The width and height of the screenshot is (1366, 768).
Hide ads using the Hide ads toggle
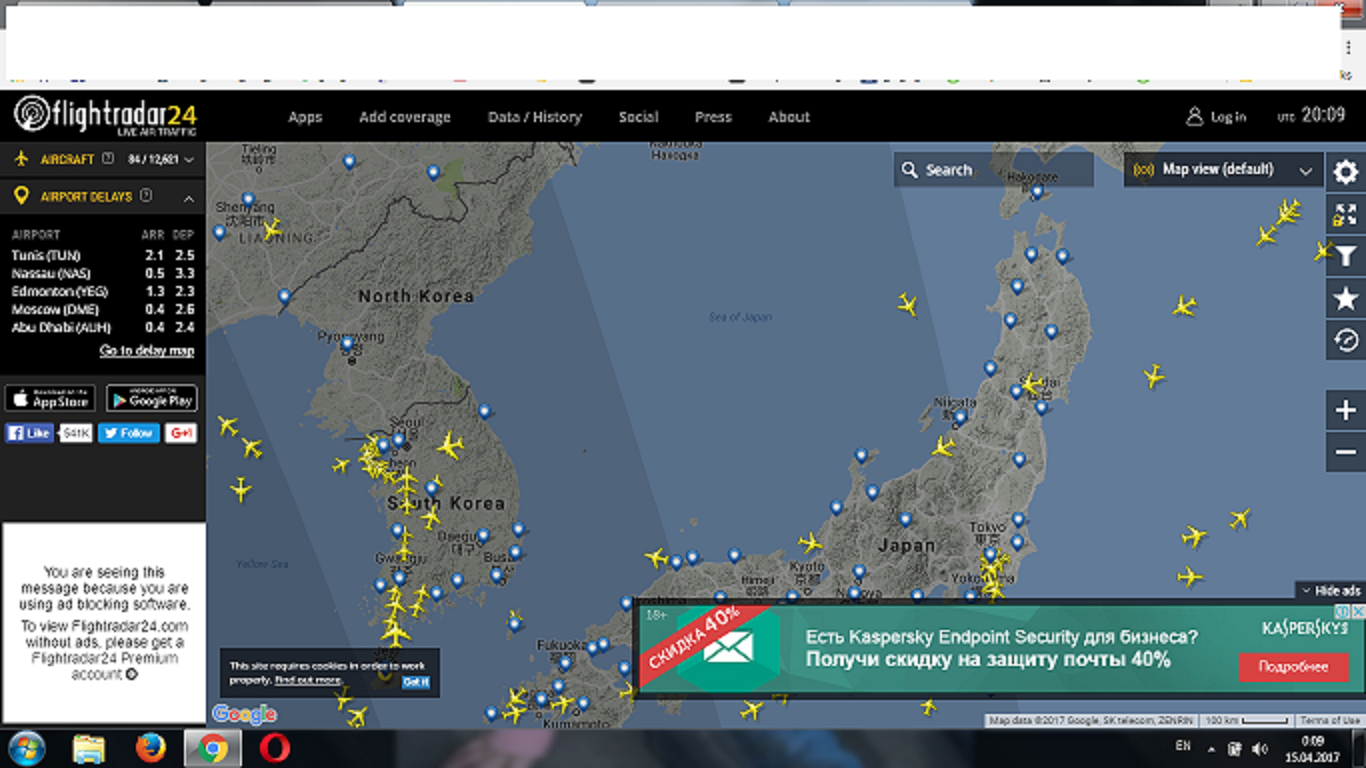point(1330,591)
